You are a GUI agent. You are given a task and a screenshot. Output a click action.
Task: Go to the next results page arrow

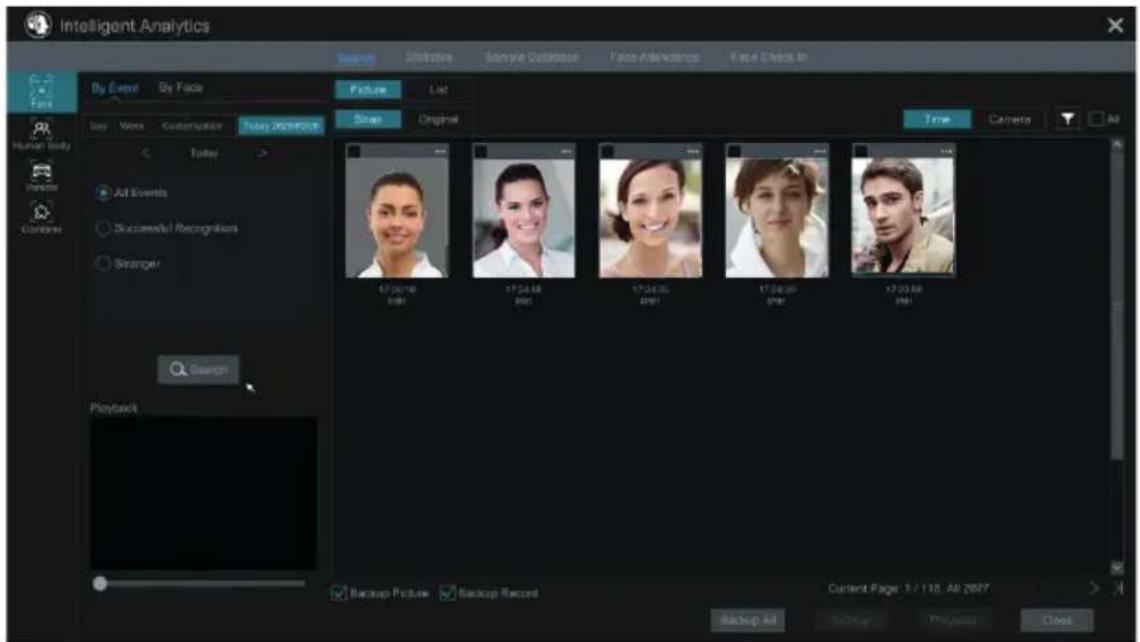1094,588
